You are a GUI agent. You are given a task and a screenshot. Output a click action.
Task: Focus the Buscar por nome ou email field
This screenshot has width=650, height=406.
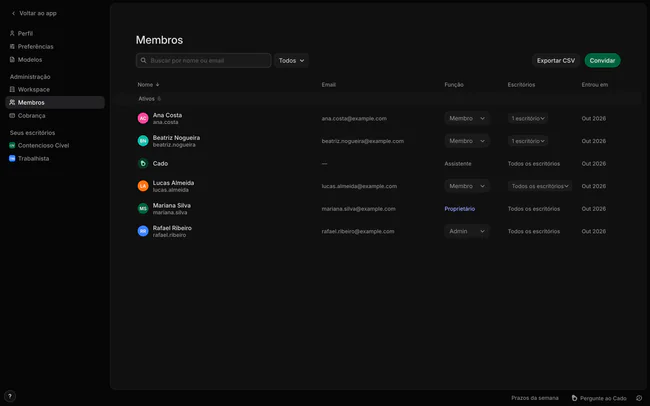(204, 61)
